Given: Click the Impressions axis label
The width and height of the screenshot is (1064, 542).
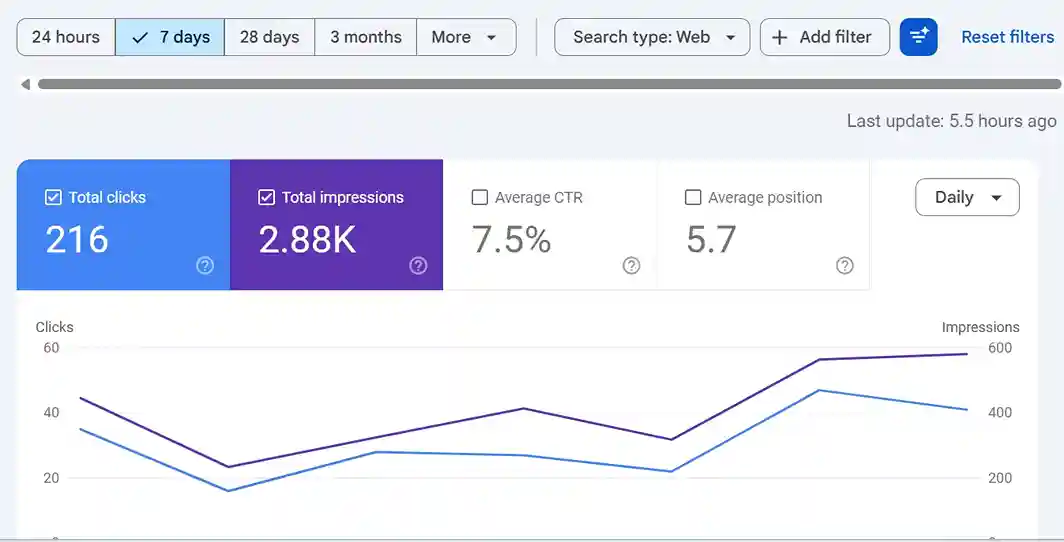Looking at the screenshot, I should tap(981, 327).
